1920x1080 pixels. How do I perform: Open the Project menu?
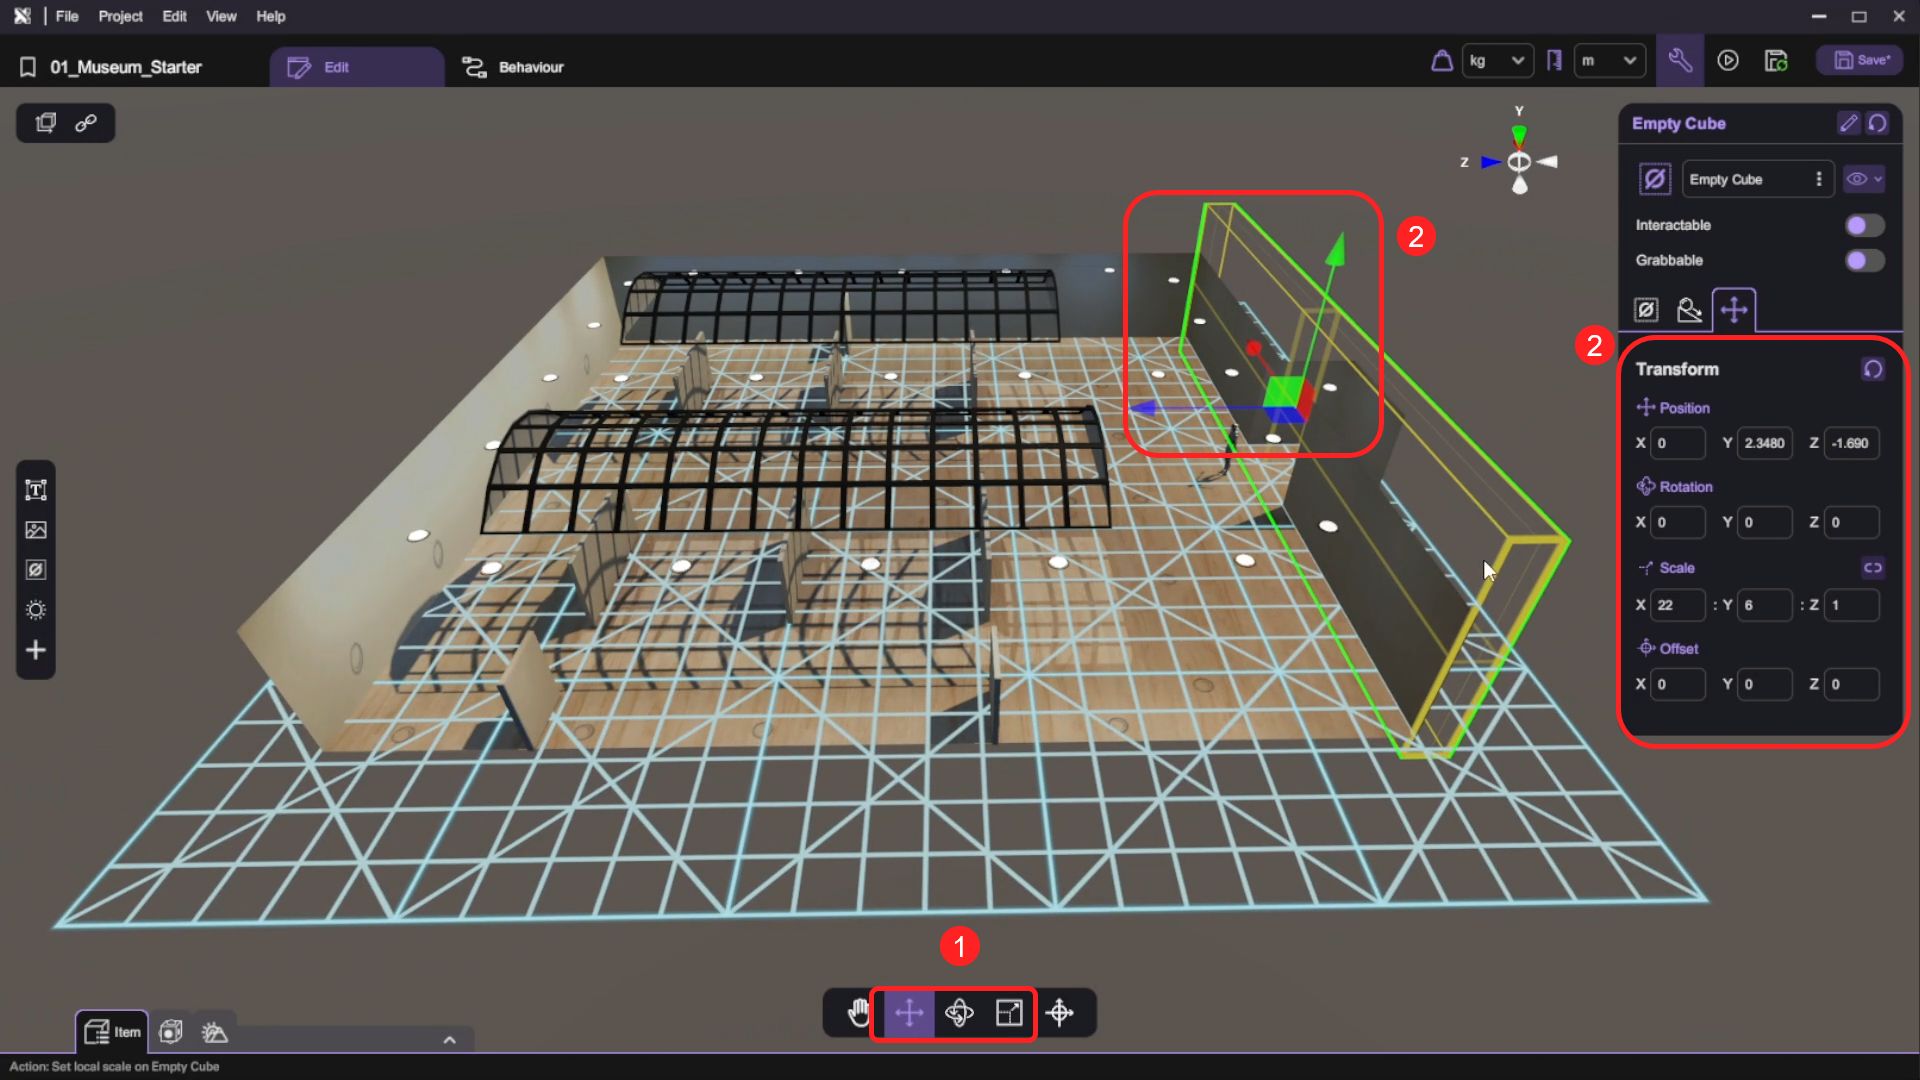(120, 16)
